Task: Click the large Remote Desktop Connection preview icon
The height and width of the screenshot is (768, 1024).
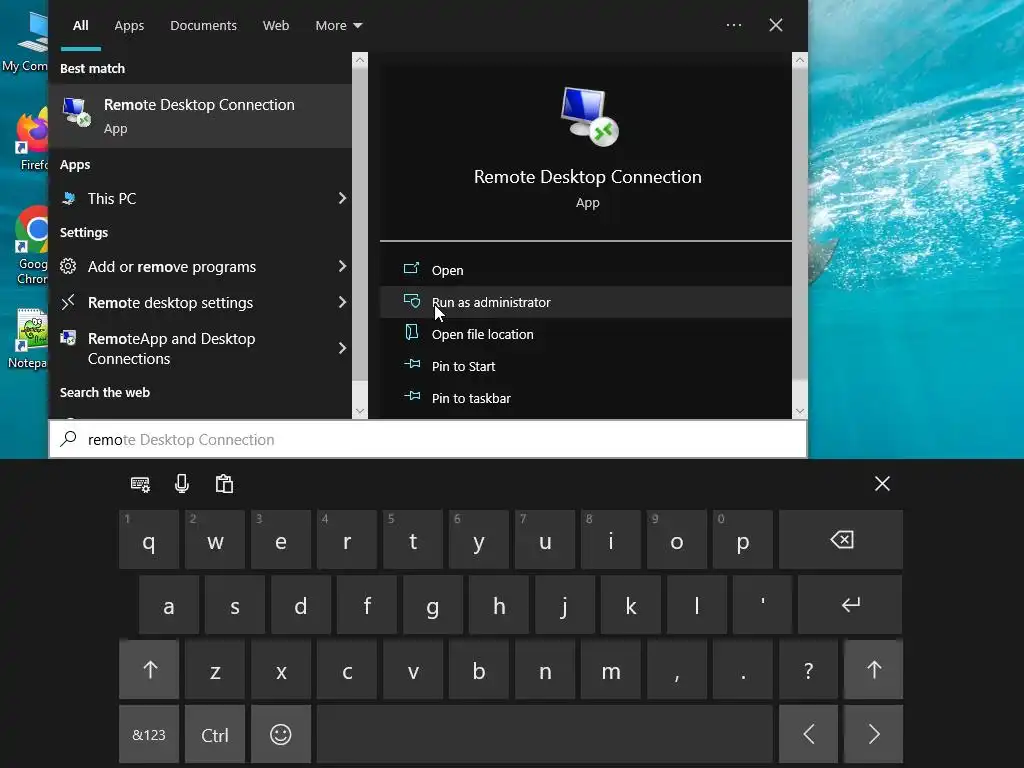Action: click(589, 116)
